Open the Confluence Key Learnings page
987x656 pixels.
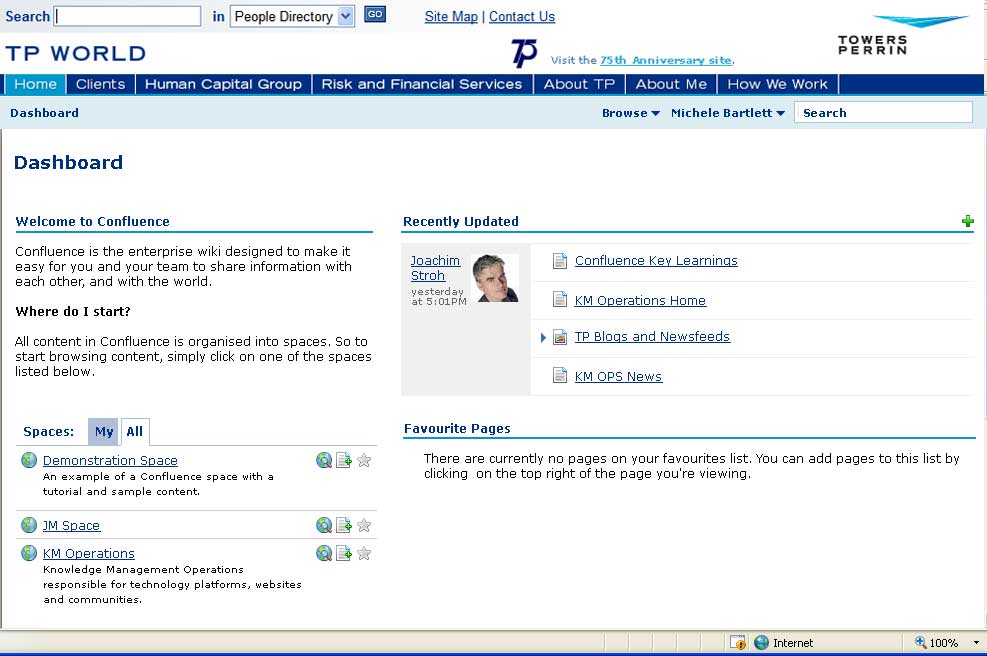coord(656,261)
